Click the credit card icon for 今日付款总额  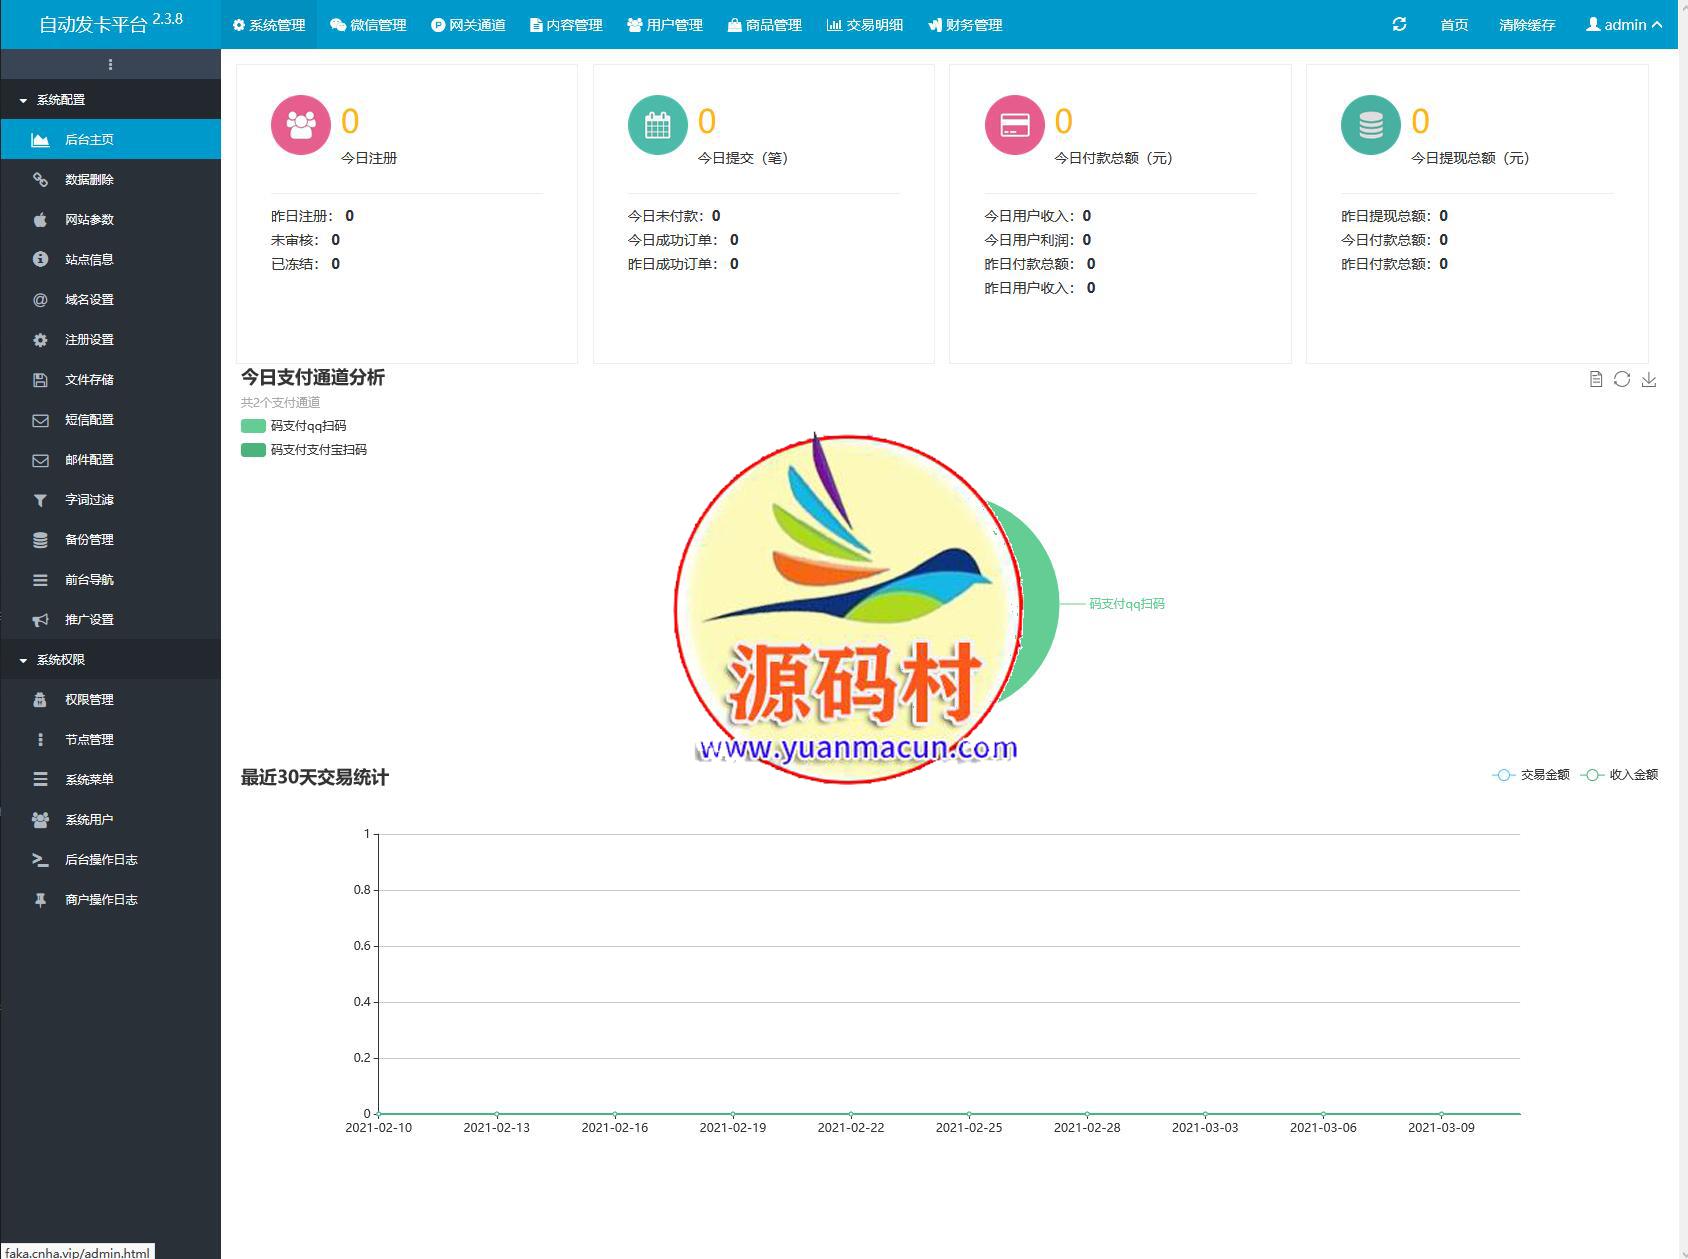click(x=1014, y=125)
